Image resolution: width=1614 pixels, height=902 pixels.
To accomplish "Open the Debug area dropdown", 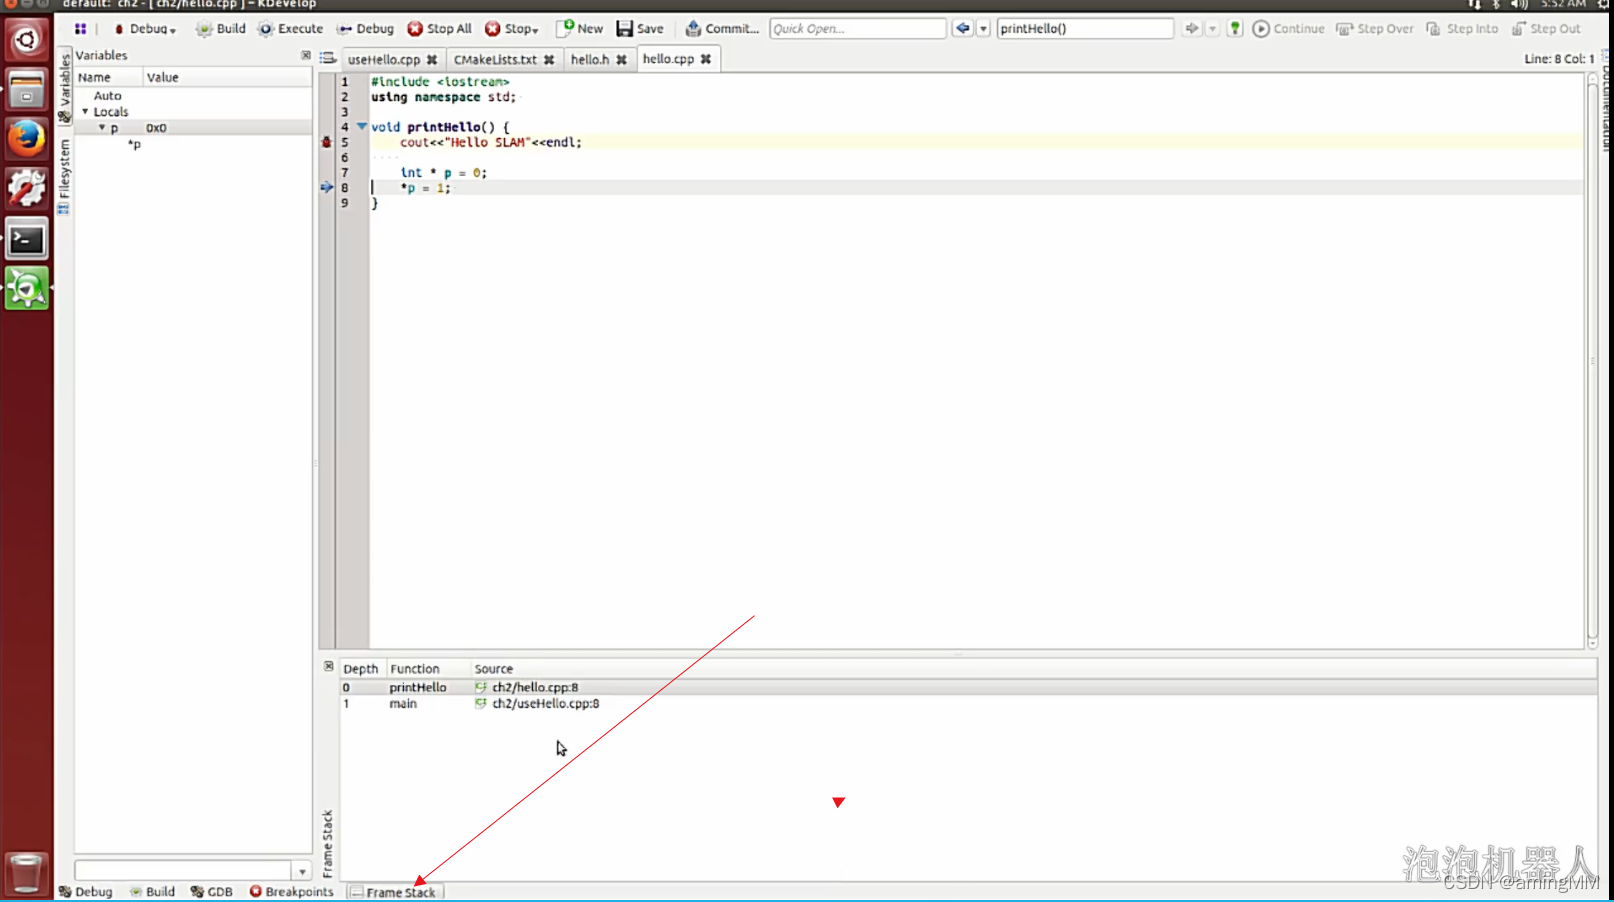I will pos(145,29).
